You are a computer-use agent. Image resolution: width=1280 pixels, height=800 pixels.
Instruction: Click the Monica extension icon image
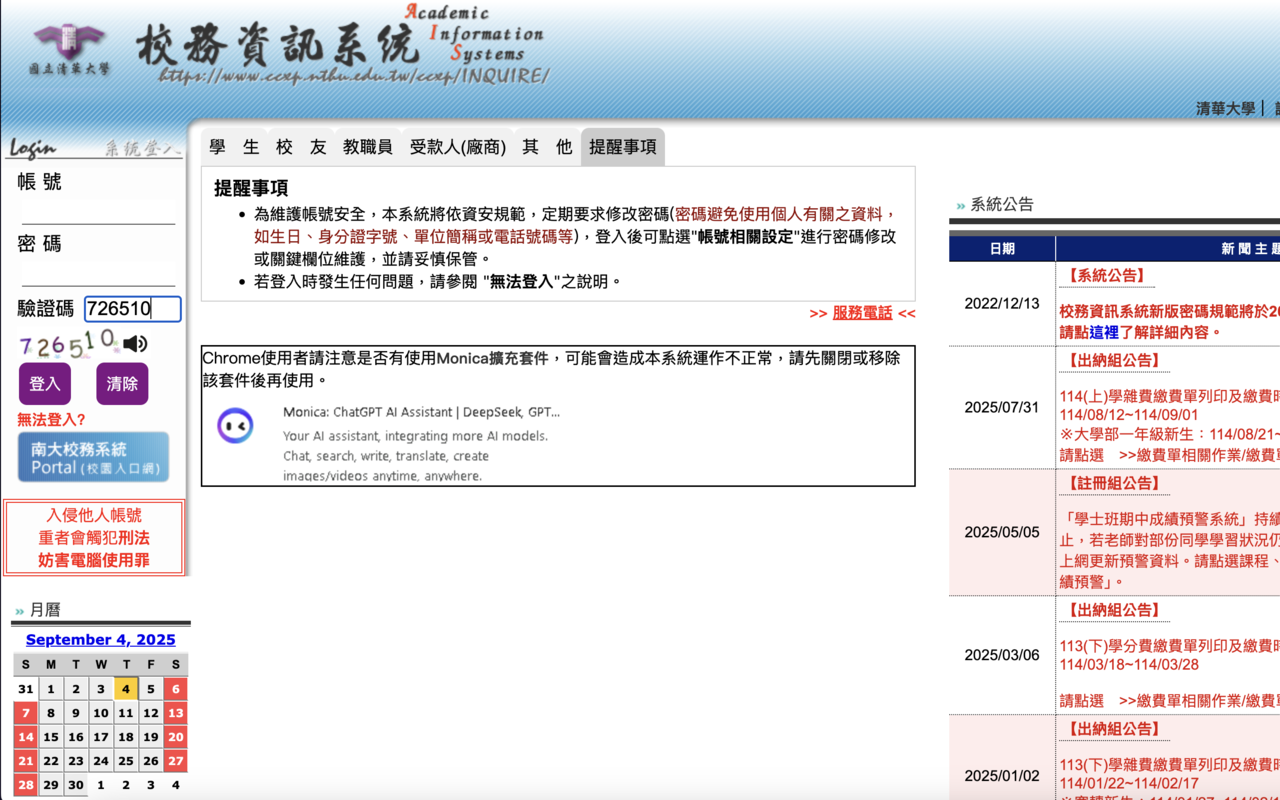[235, 426]
